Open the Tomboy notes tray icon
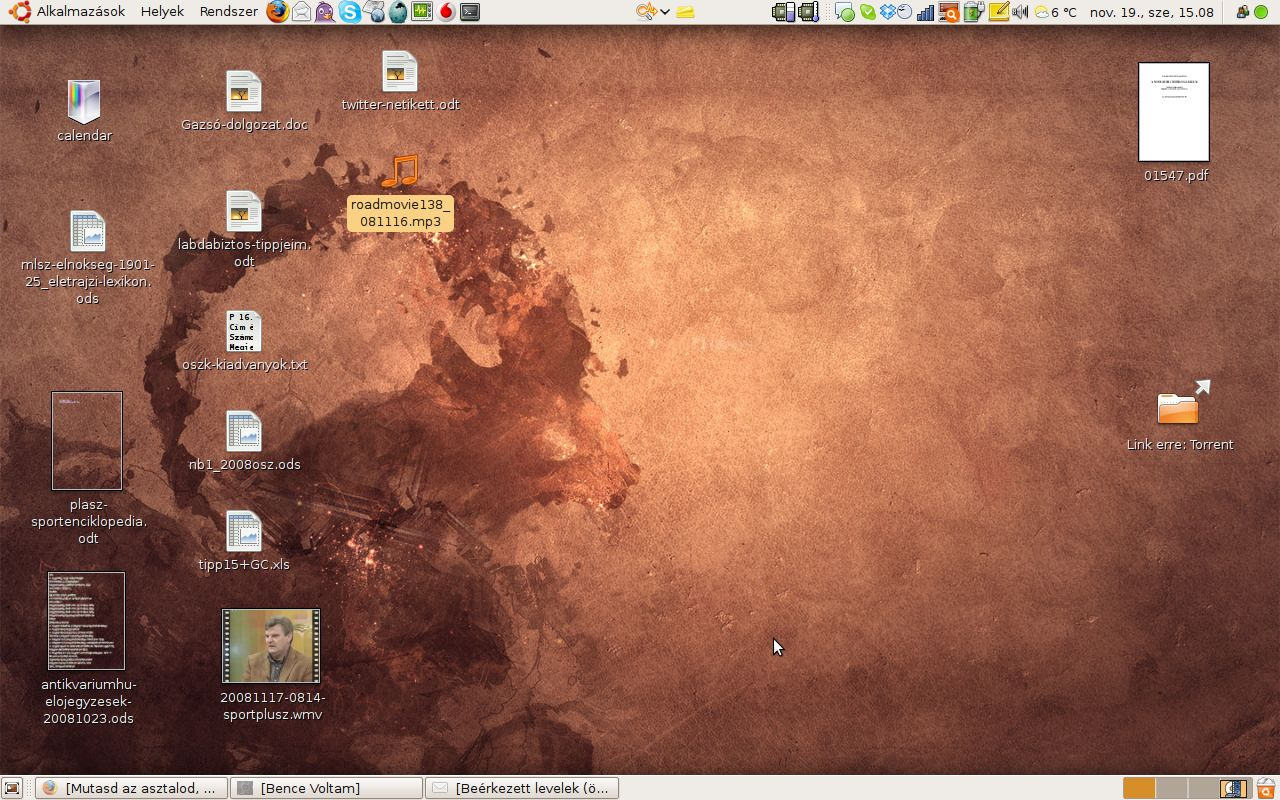This screenshot has height=800, width=1280. pyautogui.click(x=999, y=12)
